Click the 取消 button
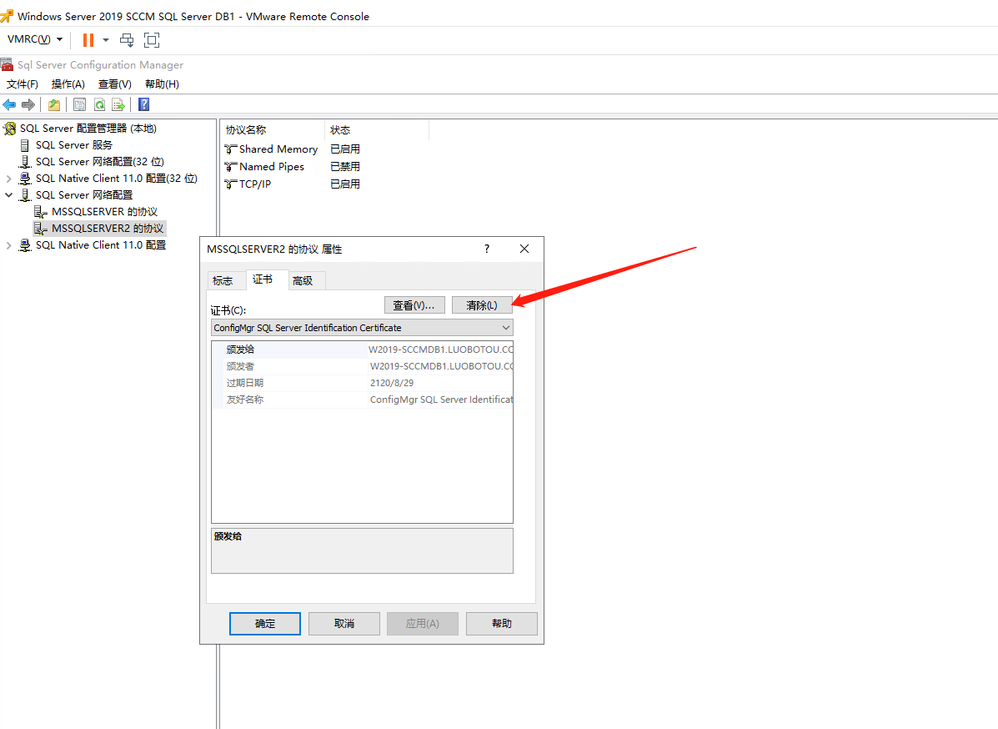998x729 pixels. point(344,624)
